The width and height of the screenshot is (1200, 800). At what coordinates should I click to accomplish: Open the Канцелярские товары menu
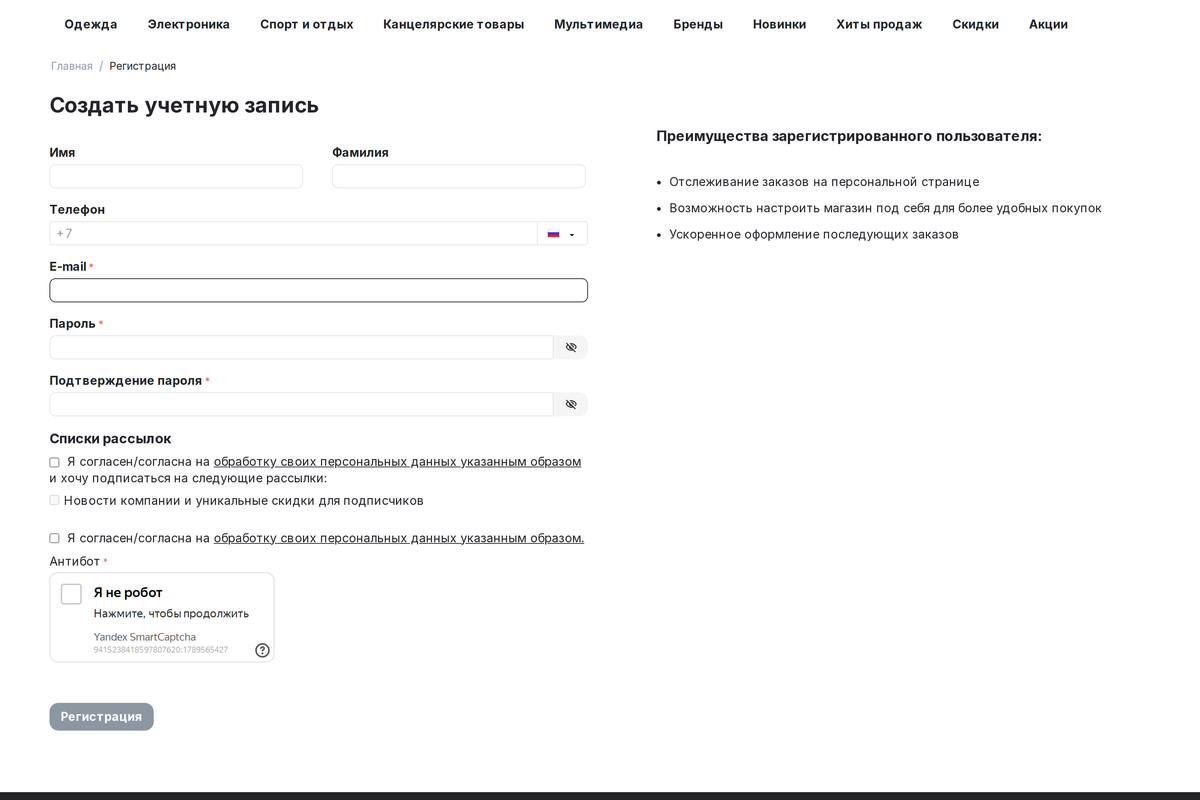pyautogui.click(x=454, y=24)
